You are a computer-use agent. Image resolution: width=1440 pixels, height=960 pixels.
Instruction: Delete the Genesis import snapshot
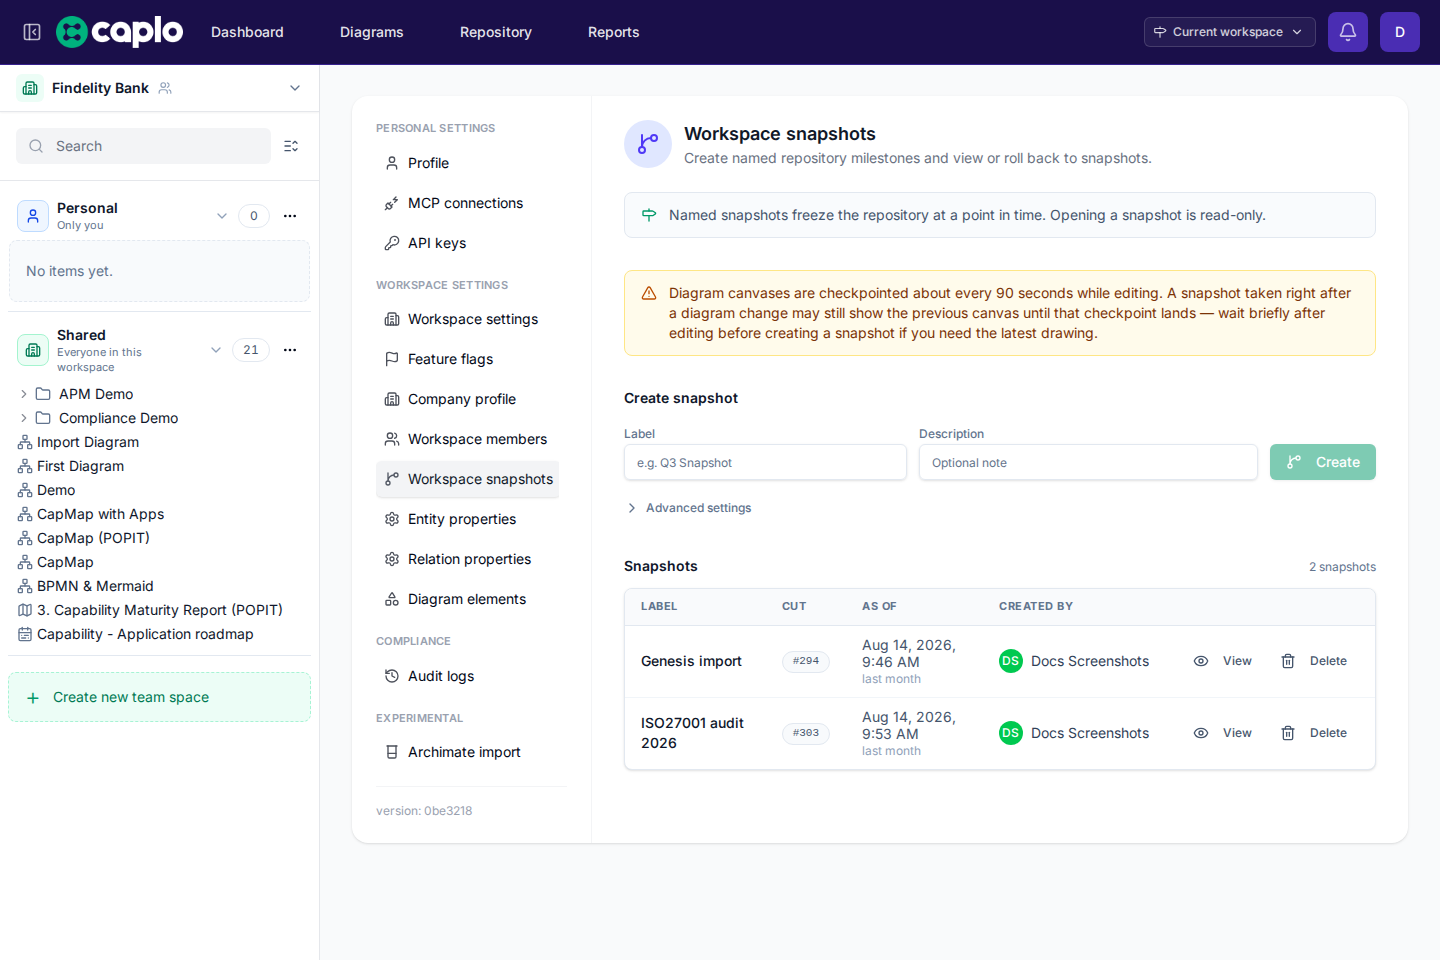coord(1315,661)
